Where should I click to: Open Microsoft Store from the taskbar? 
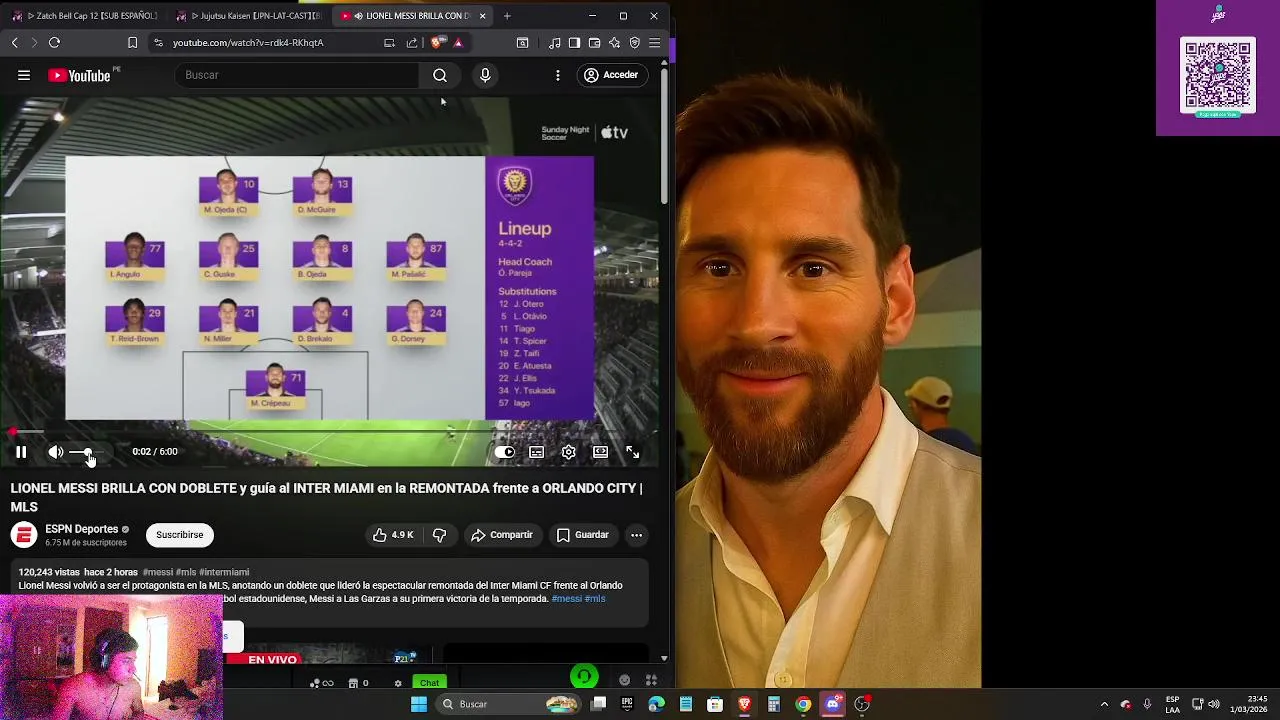click(x=715, y=704)
